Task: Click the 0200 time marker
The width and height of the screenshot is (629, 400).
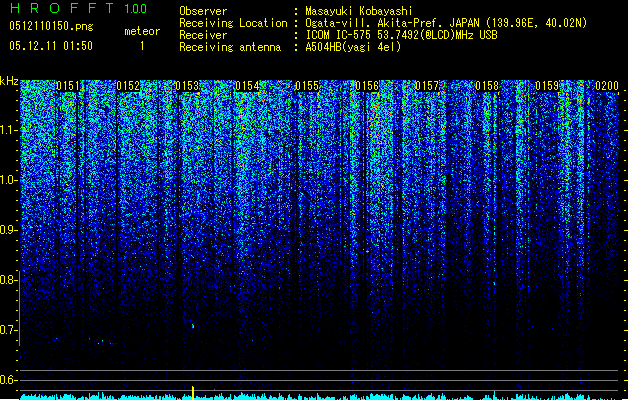Action: [x=607, y=86]
